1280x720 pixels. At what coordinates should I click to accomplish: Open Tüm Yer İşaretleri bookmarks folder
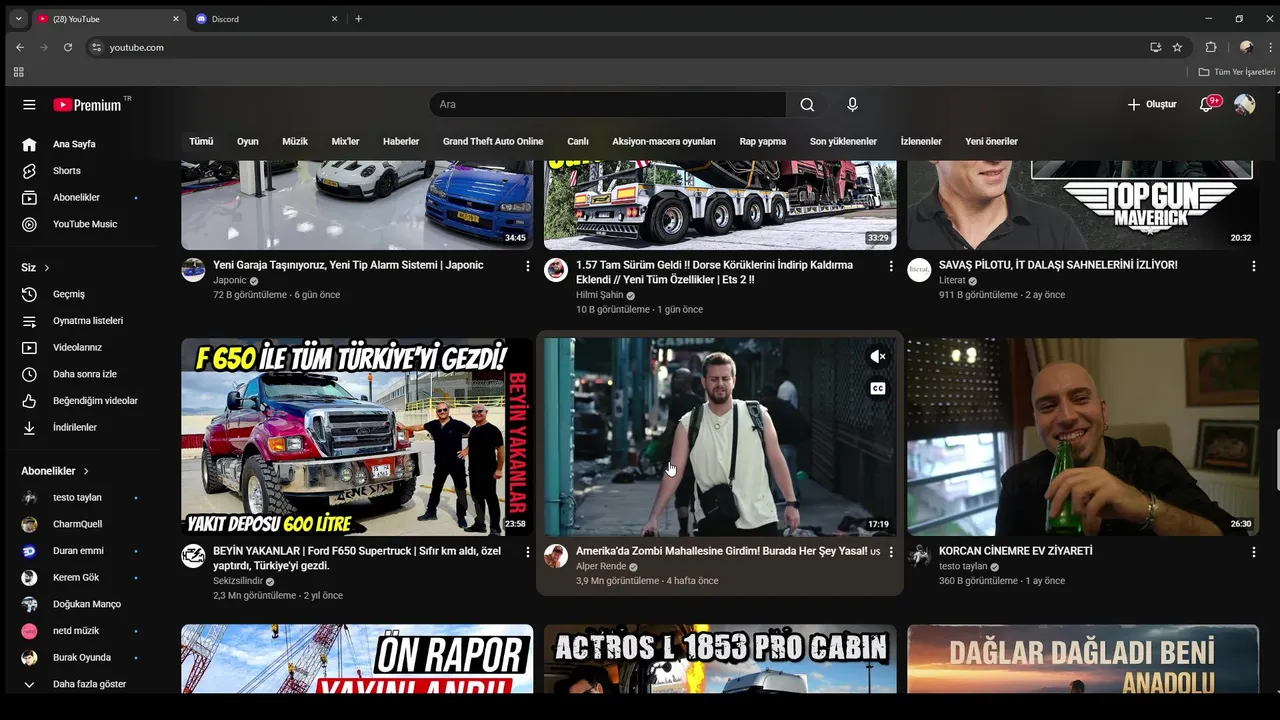[x=1237, y=72]
